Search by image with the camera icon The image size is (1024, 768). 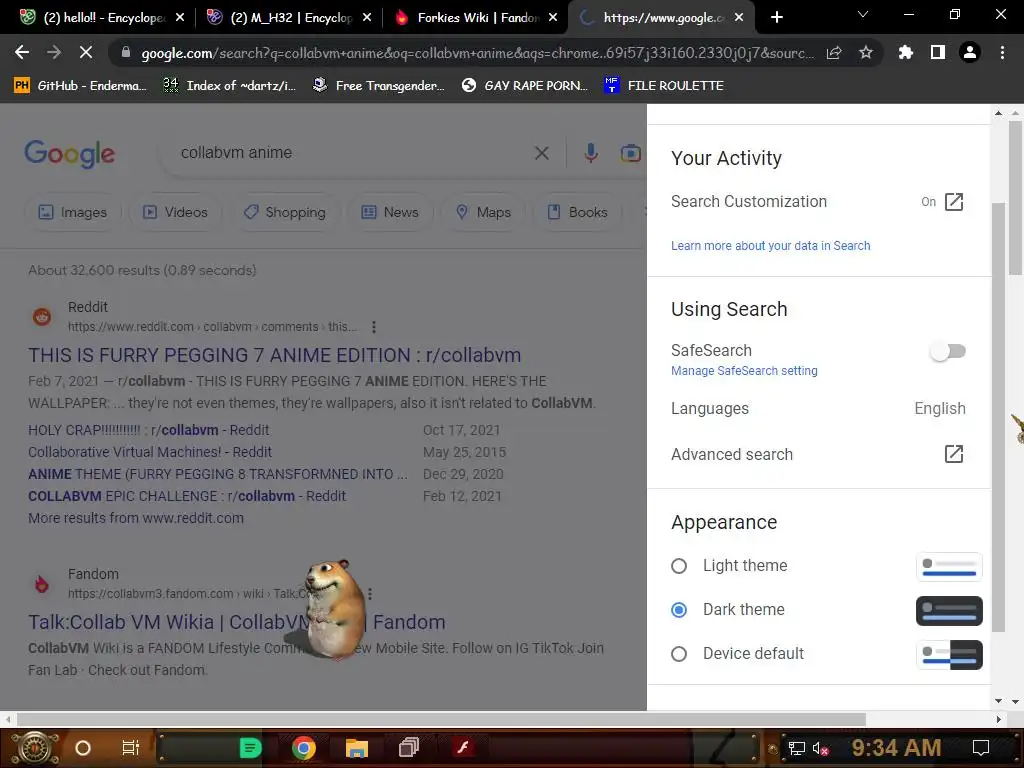point(630,153)
